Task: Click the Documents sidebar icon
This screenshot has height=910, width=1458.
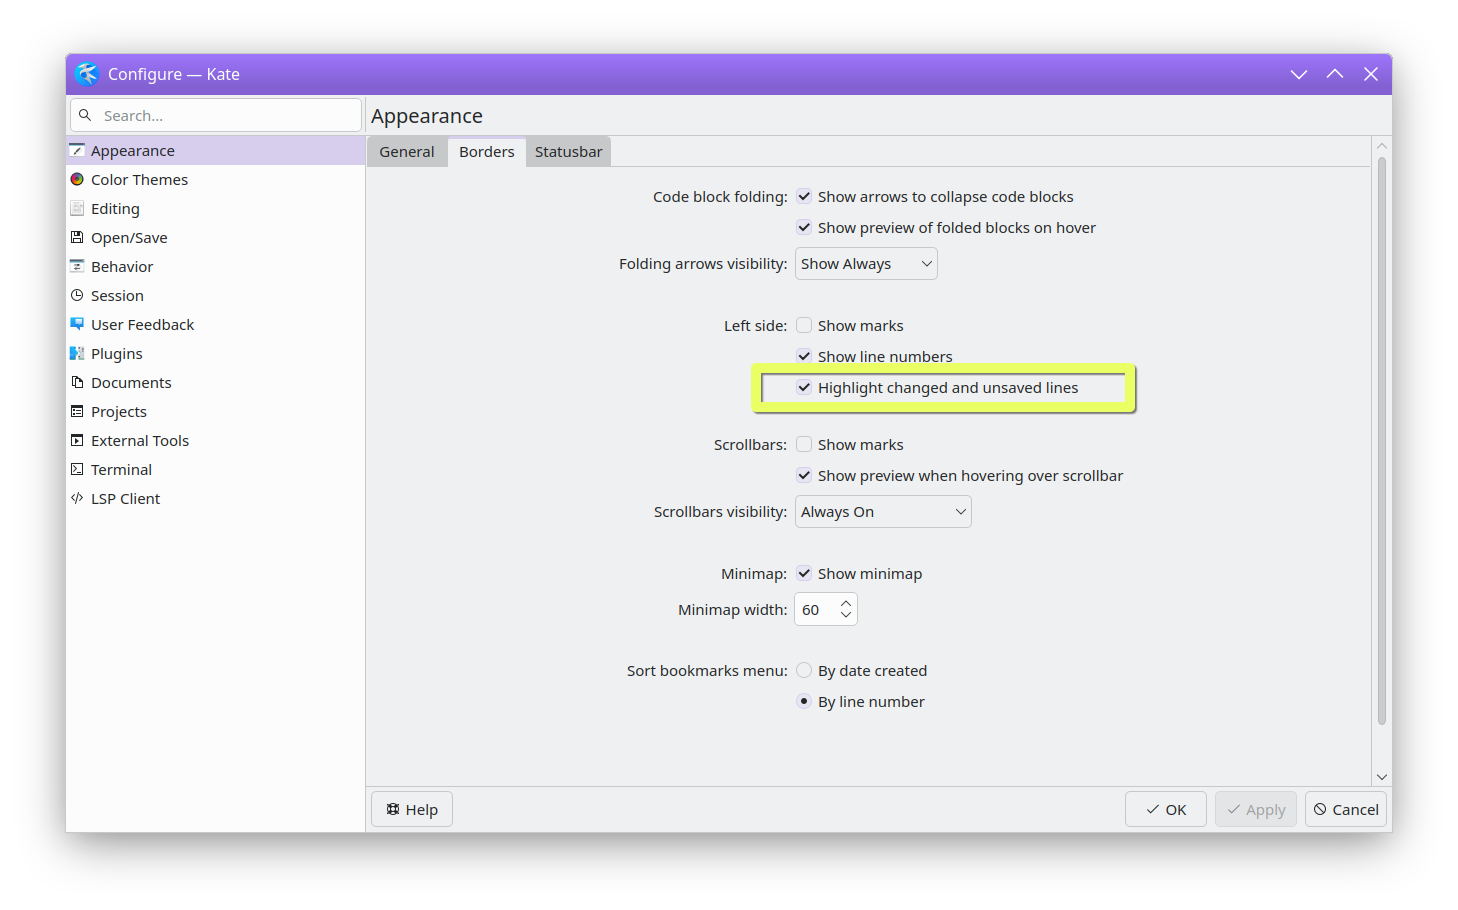Action: click(x=77, y=382)
